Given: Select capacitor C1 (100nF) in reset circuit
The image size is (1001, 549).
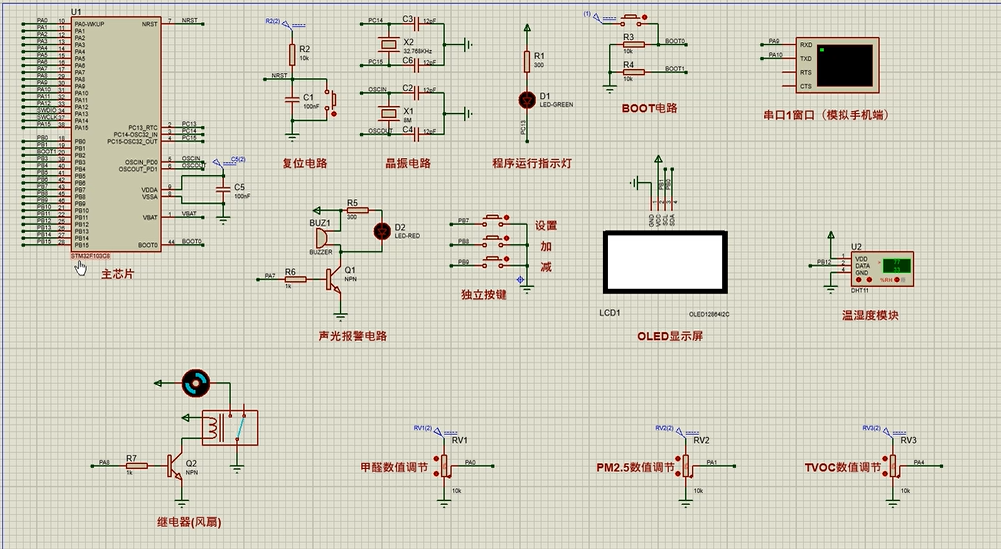Looking at the screenshot, I should pos(292,100).
